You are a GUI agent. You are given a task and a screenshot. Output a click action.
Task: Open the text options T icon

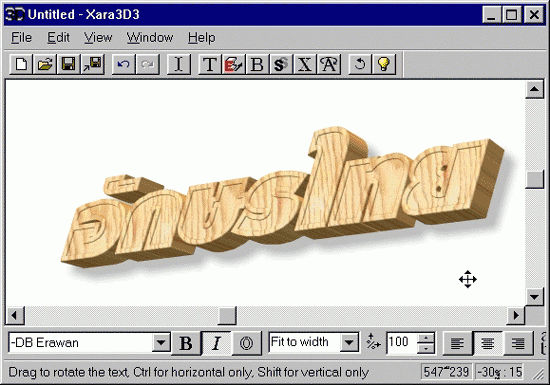pyautogui.click(x=209, y=64)
